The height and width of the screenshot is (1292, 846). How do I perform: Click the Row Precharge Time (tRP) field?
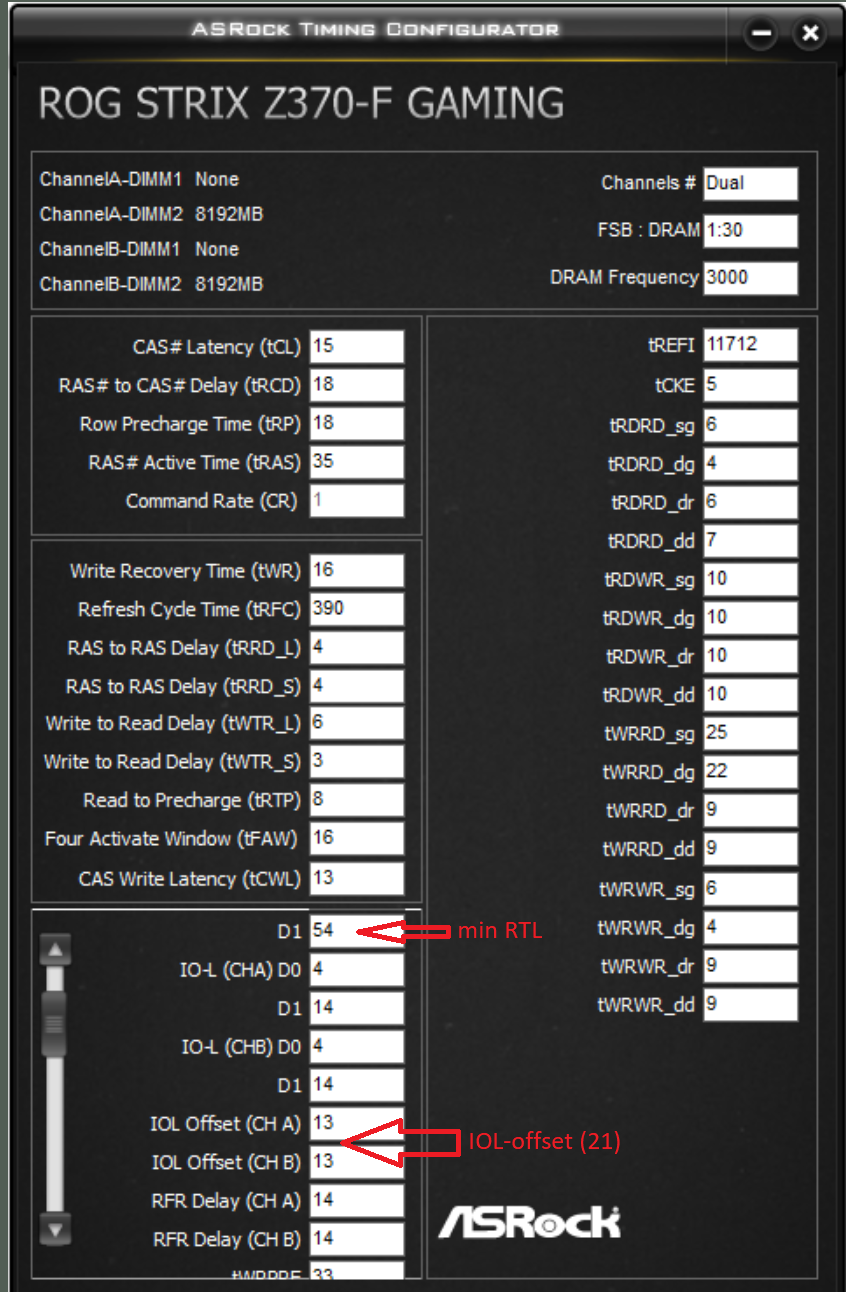click(x=357, y=424)
